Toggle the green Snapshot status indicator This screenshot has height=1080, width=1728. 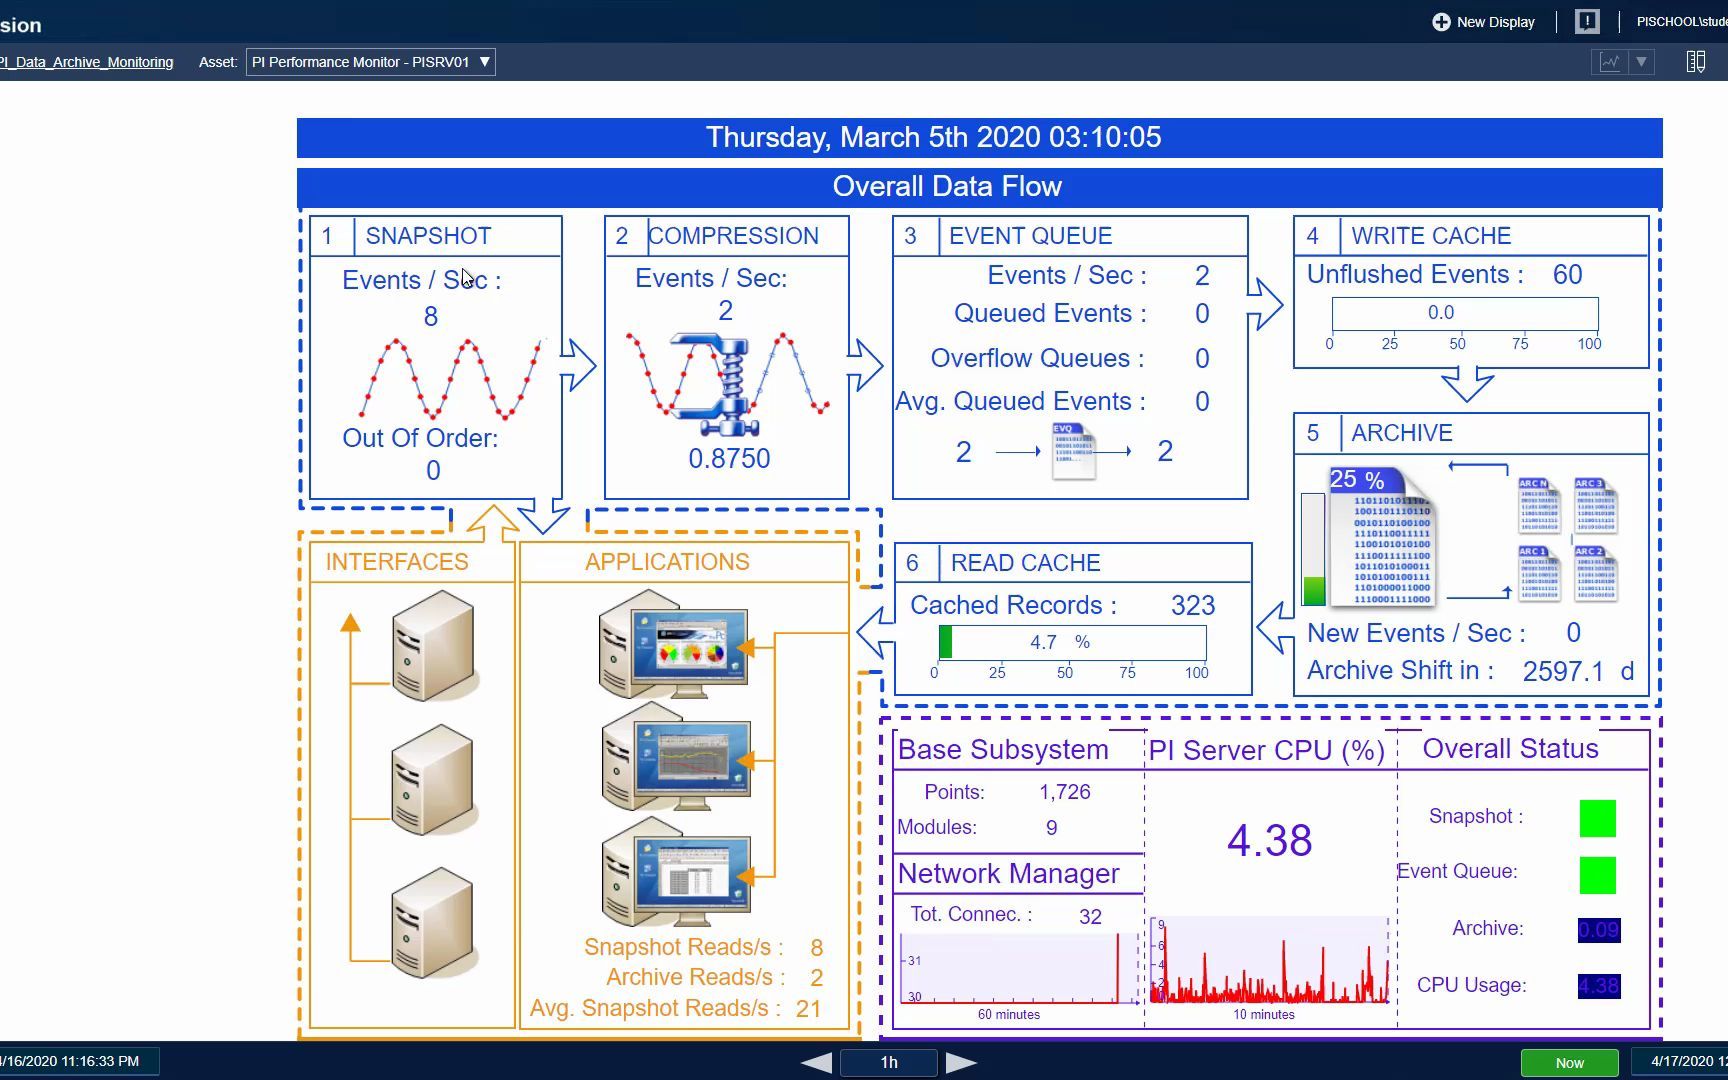point(1597,818)
